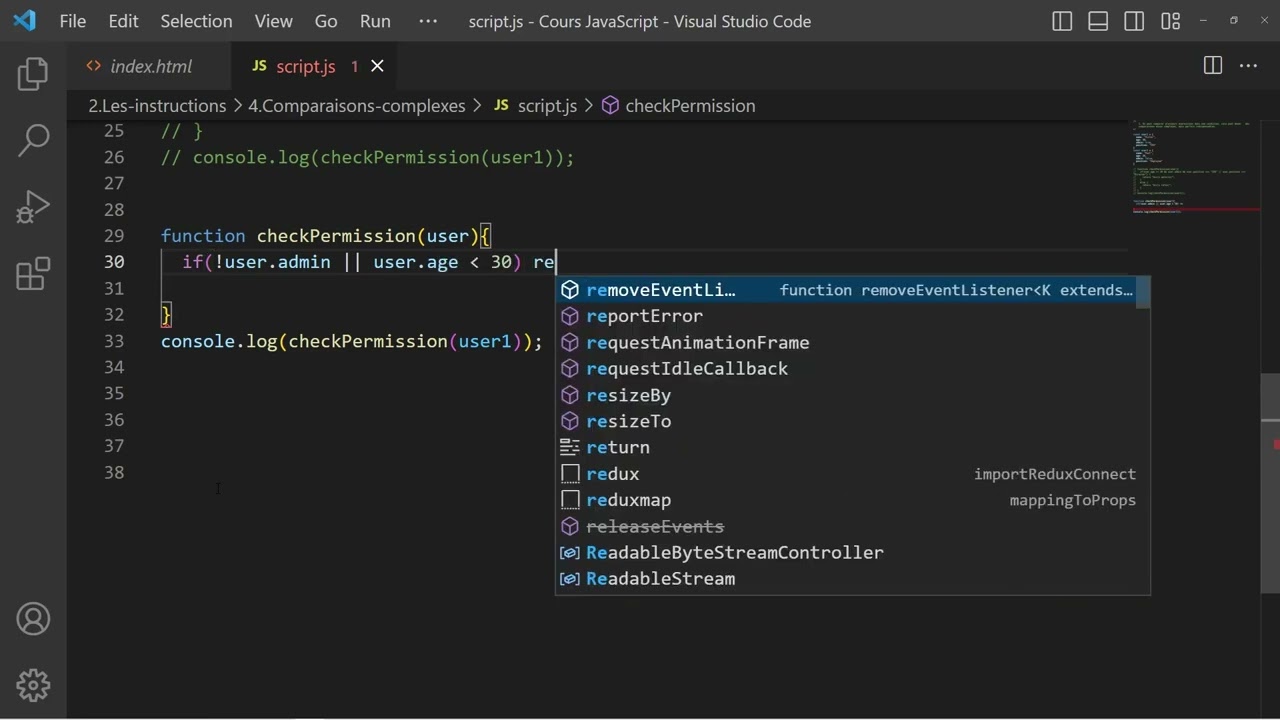Open the Go menu
Screen dimensions: 1280x720
pos(326,21)
